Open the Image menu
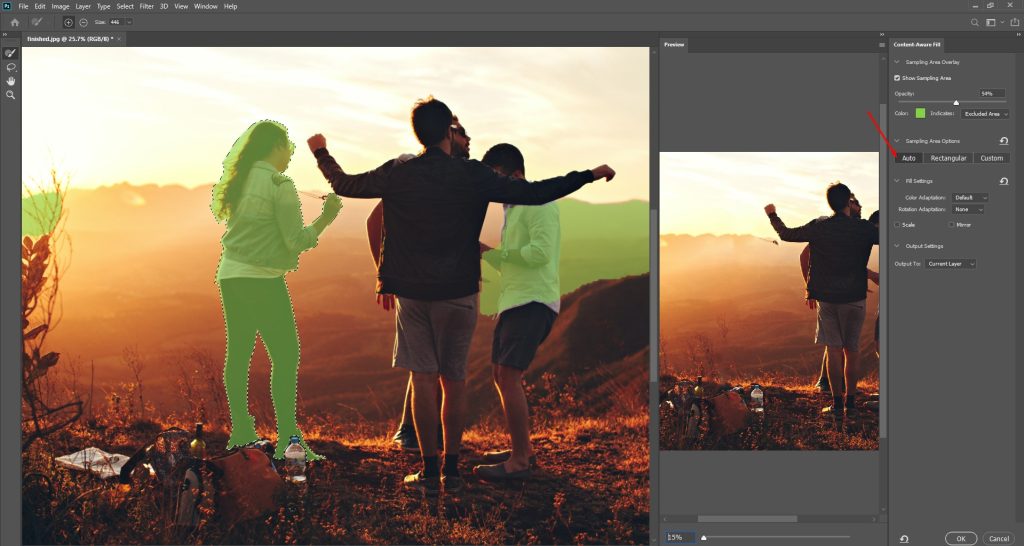Screen dimensions: 1024x546 [x=60, y=7]
